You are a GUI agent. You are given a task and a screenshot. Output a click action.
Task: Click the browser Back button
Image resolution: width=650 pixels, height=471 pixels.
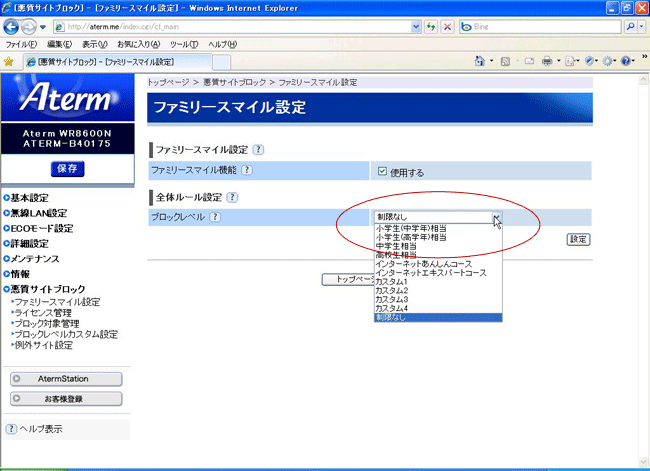pyautogui.click(x=12, y=25)
